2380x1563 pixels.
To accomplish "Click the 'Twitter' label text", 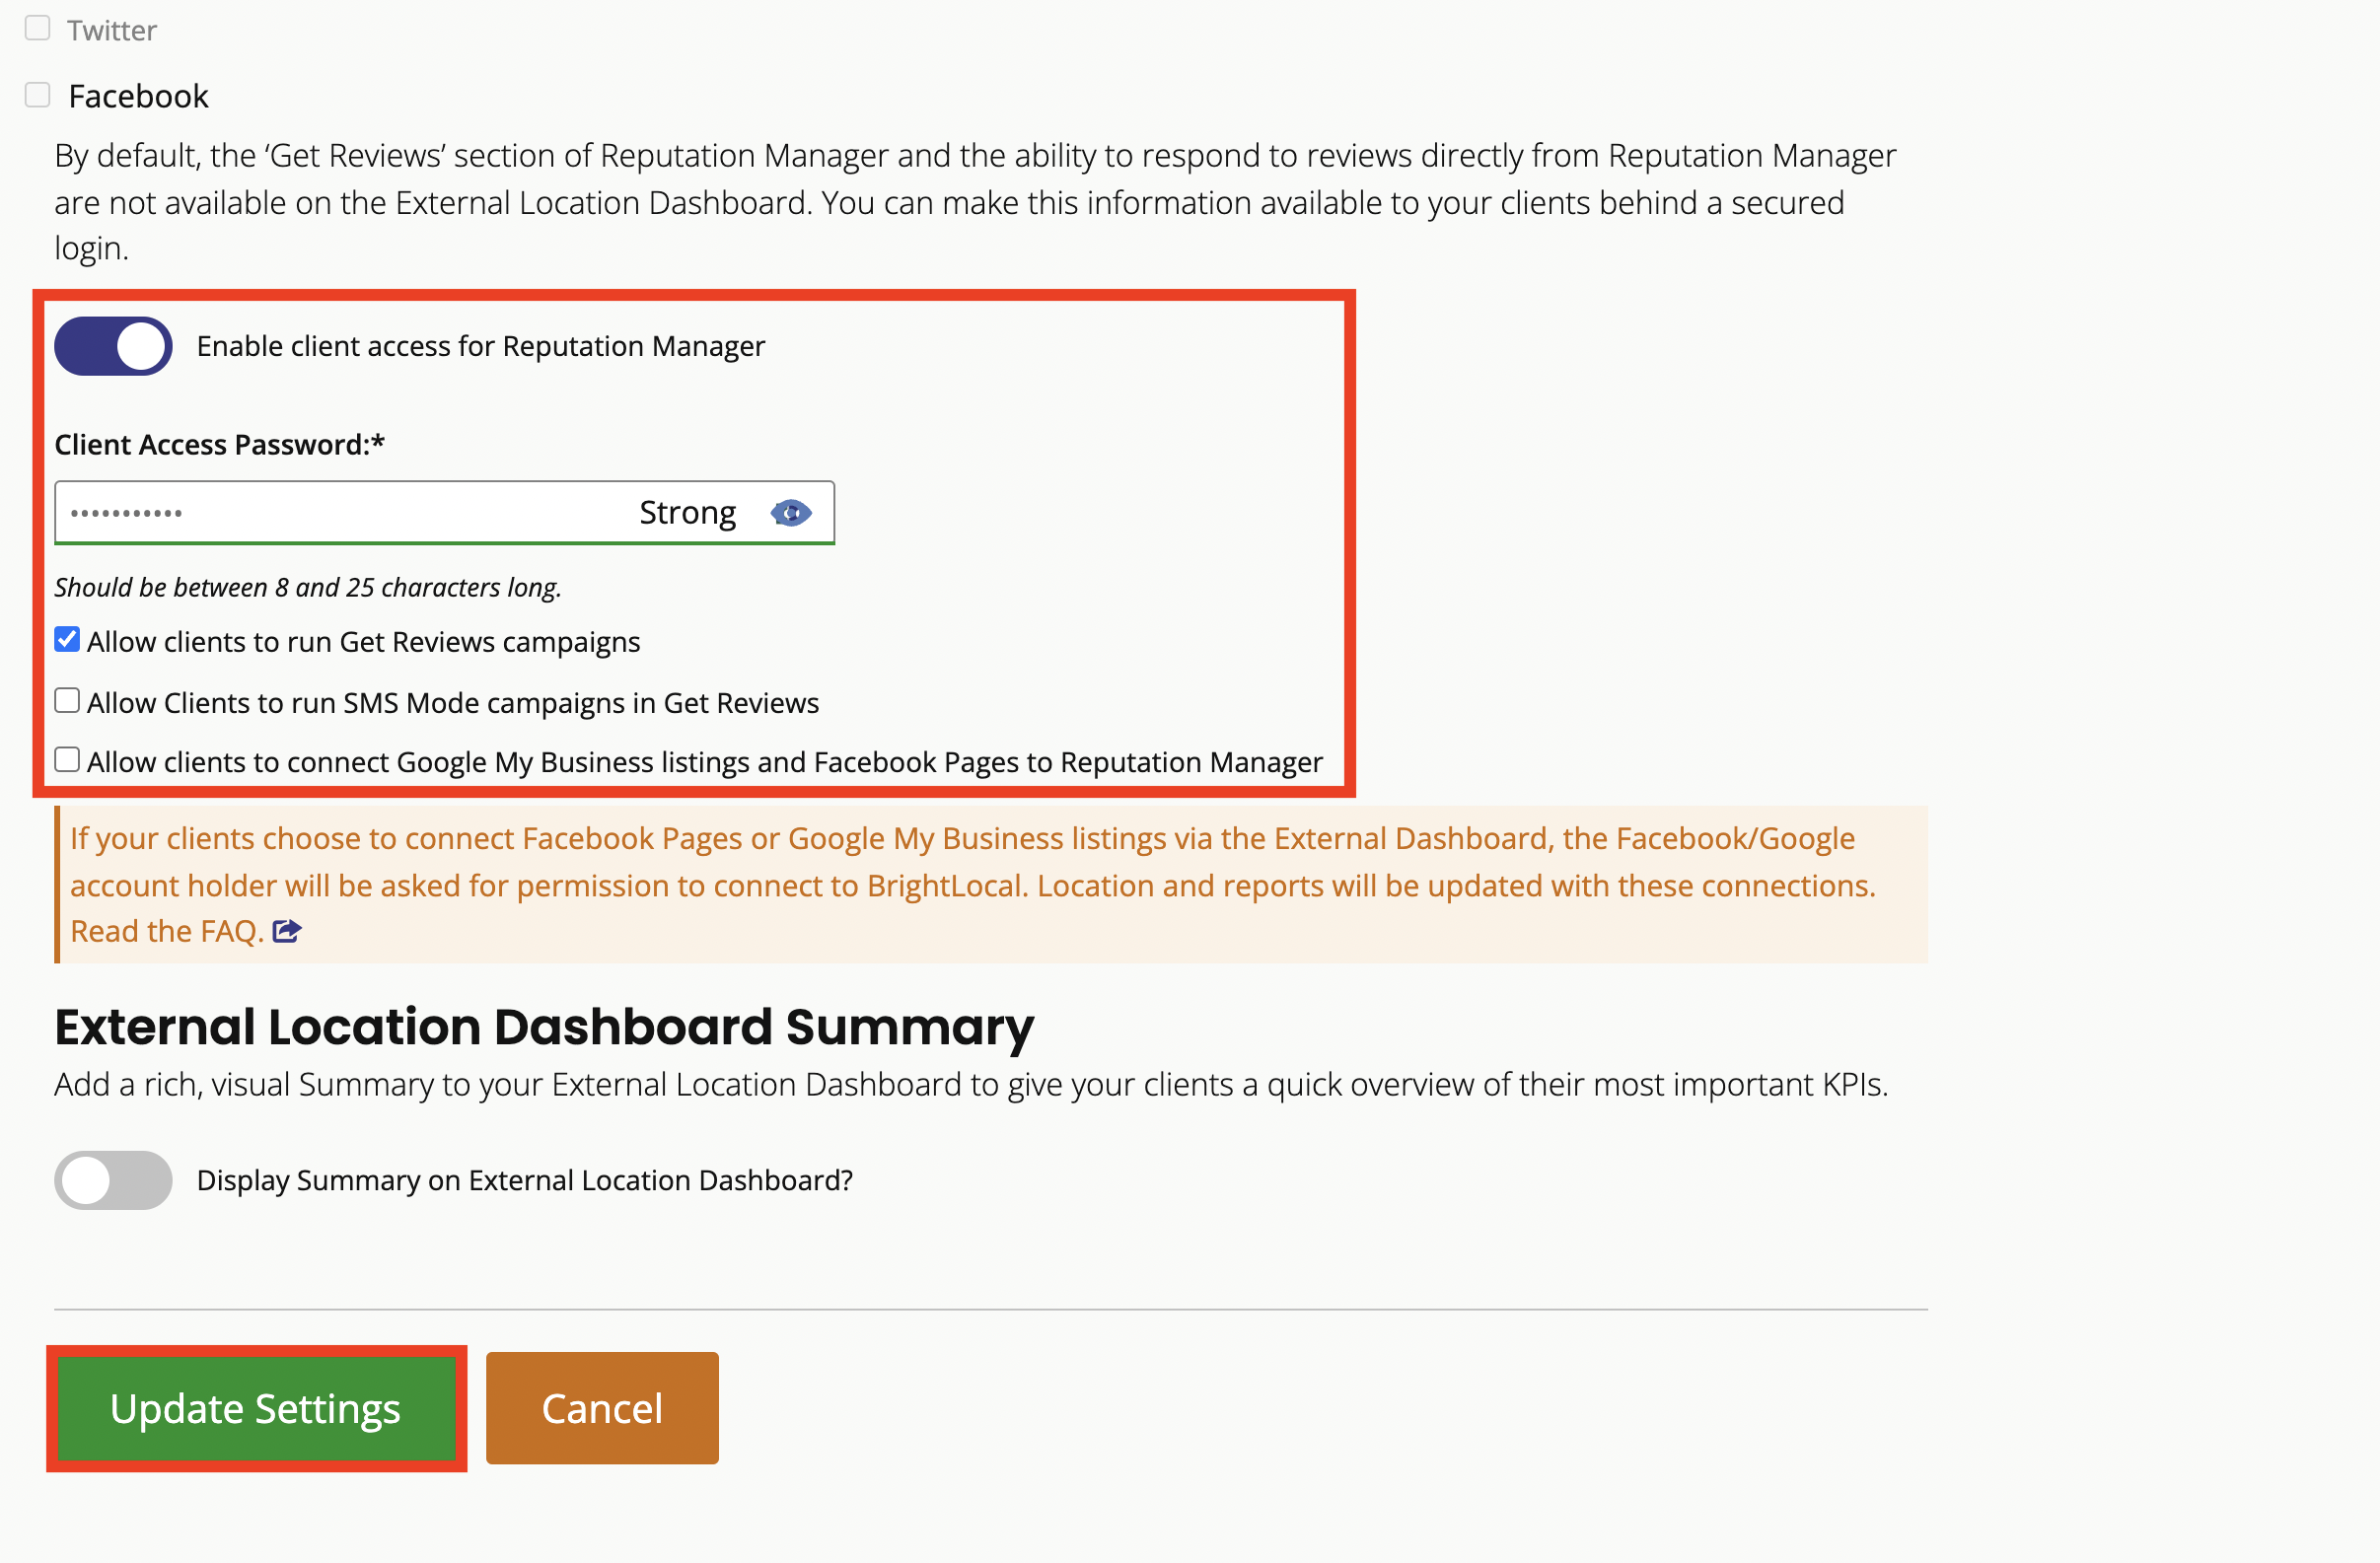I will coord(112,30).
